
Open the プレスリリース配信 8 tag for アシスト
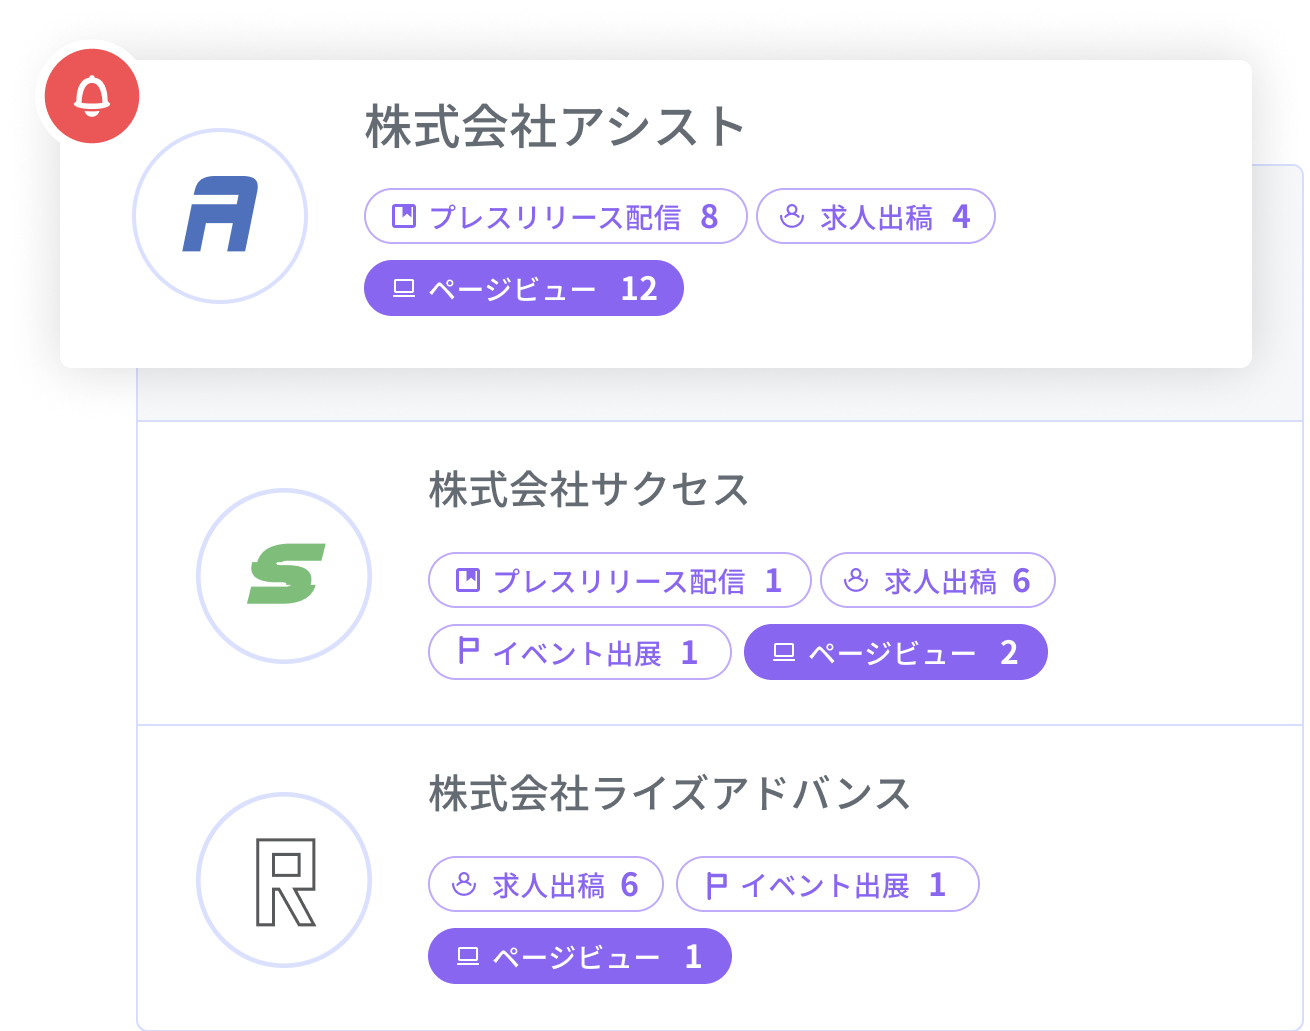(x=556, y=216)
